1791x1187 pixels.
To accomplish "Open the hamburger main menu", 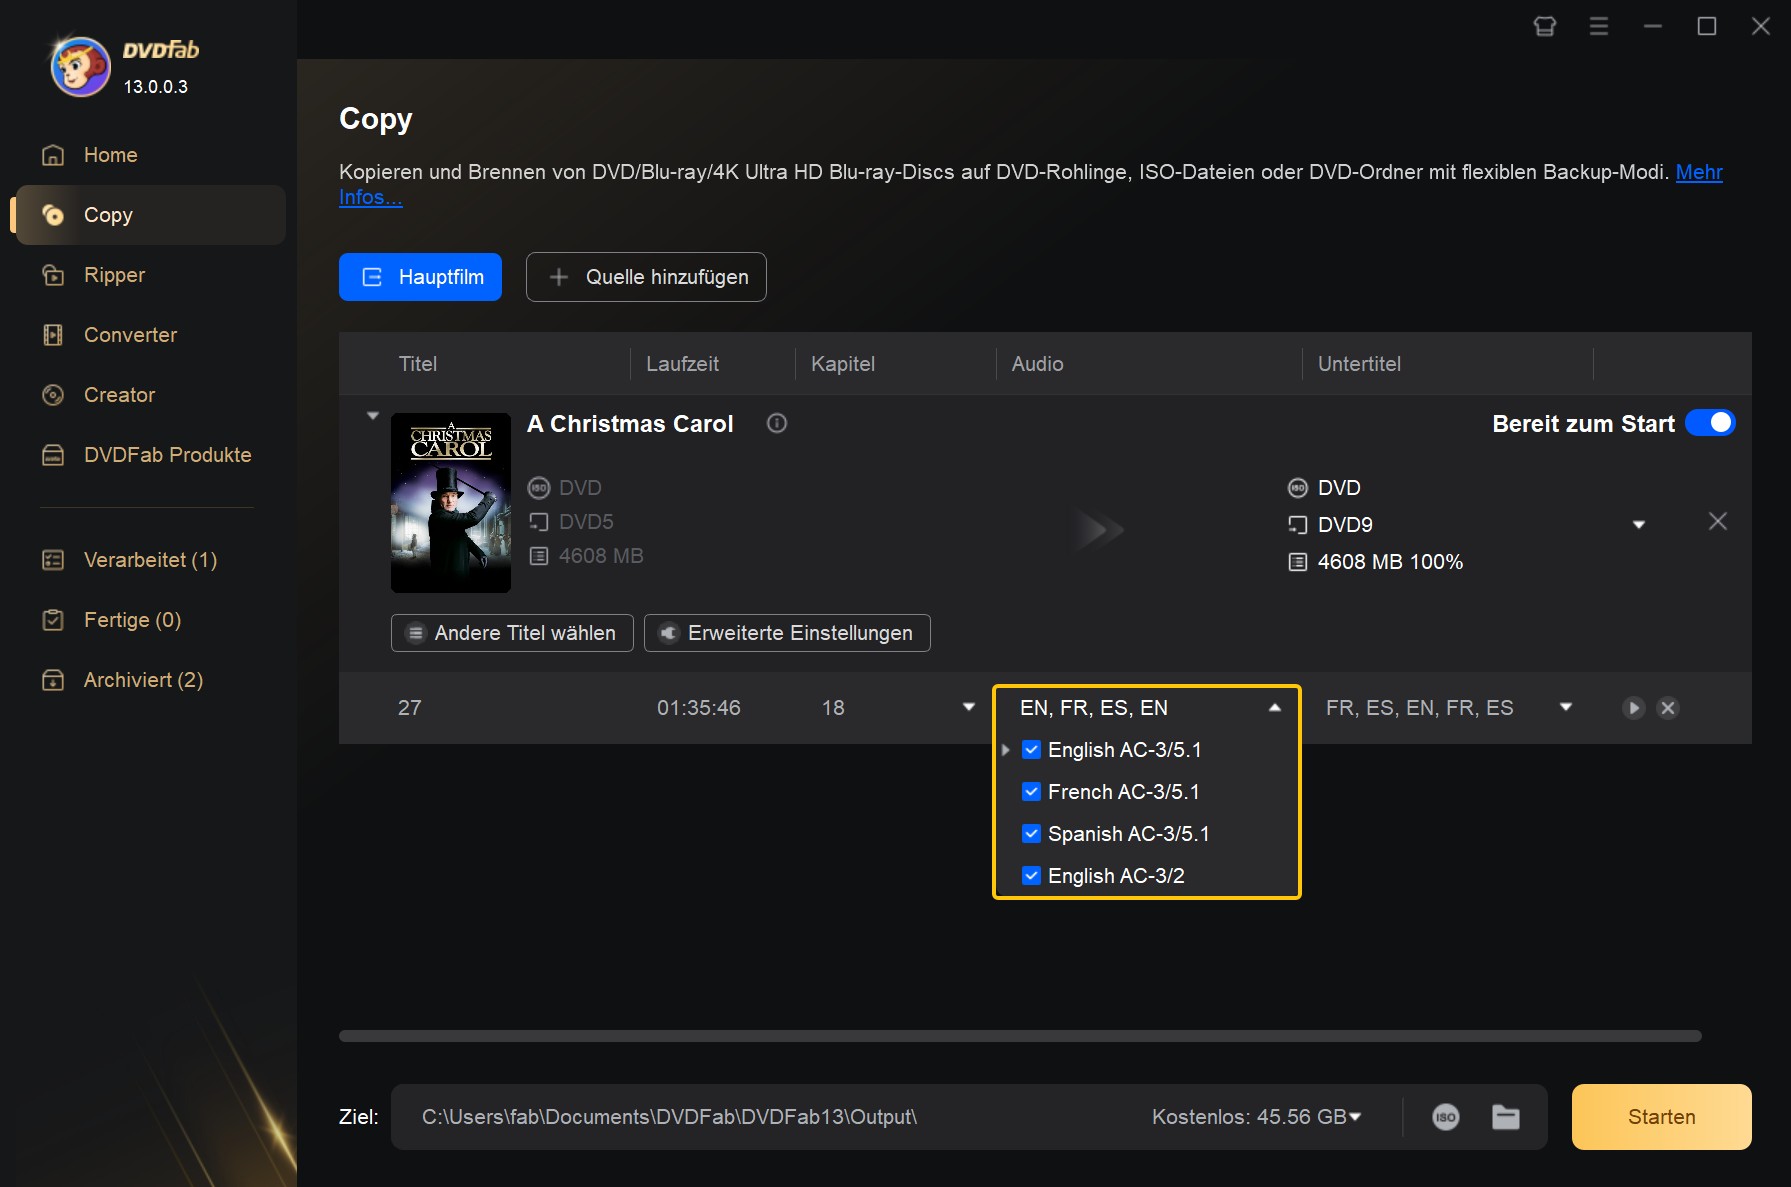I will pos(1599,26).
